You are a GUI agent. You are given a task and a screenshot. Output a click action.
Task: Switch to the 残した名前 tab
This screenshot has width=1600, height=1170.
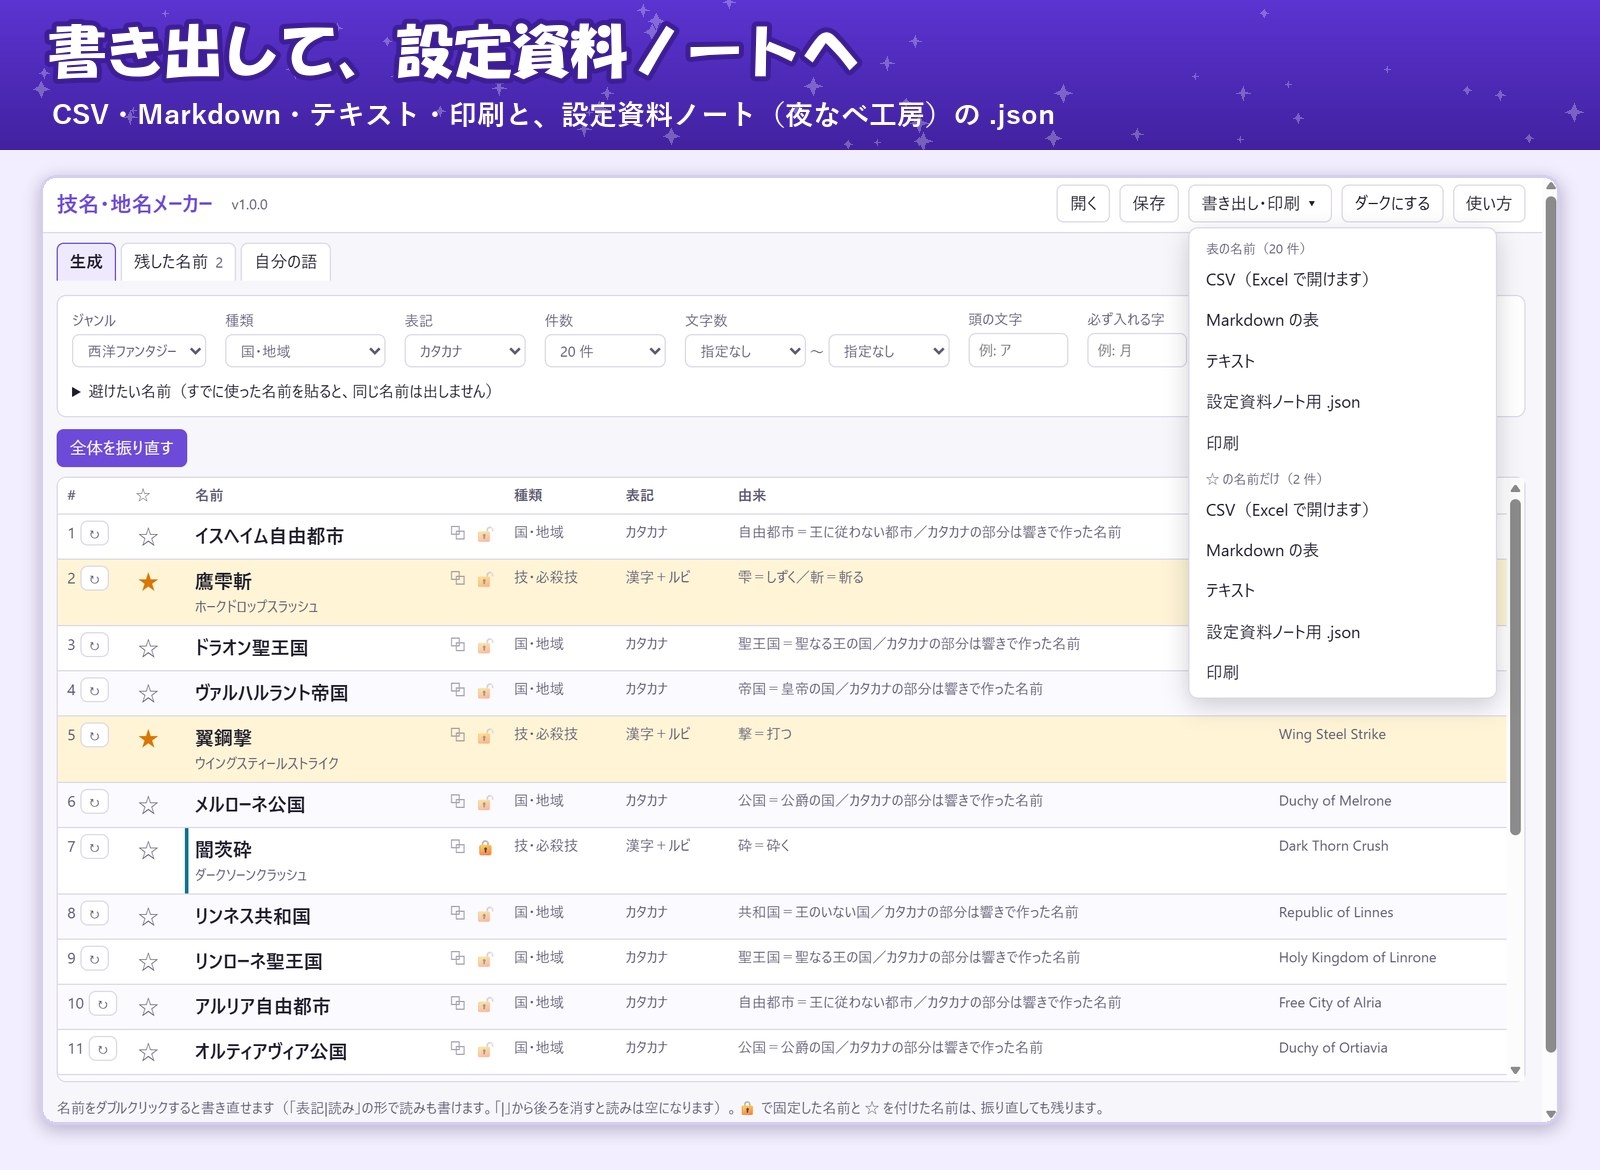pyautogui.click(x=178, y=262)
